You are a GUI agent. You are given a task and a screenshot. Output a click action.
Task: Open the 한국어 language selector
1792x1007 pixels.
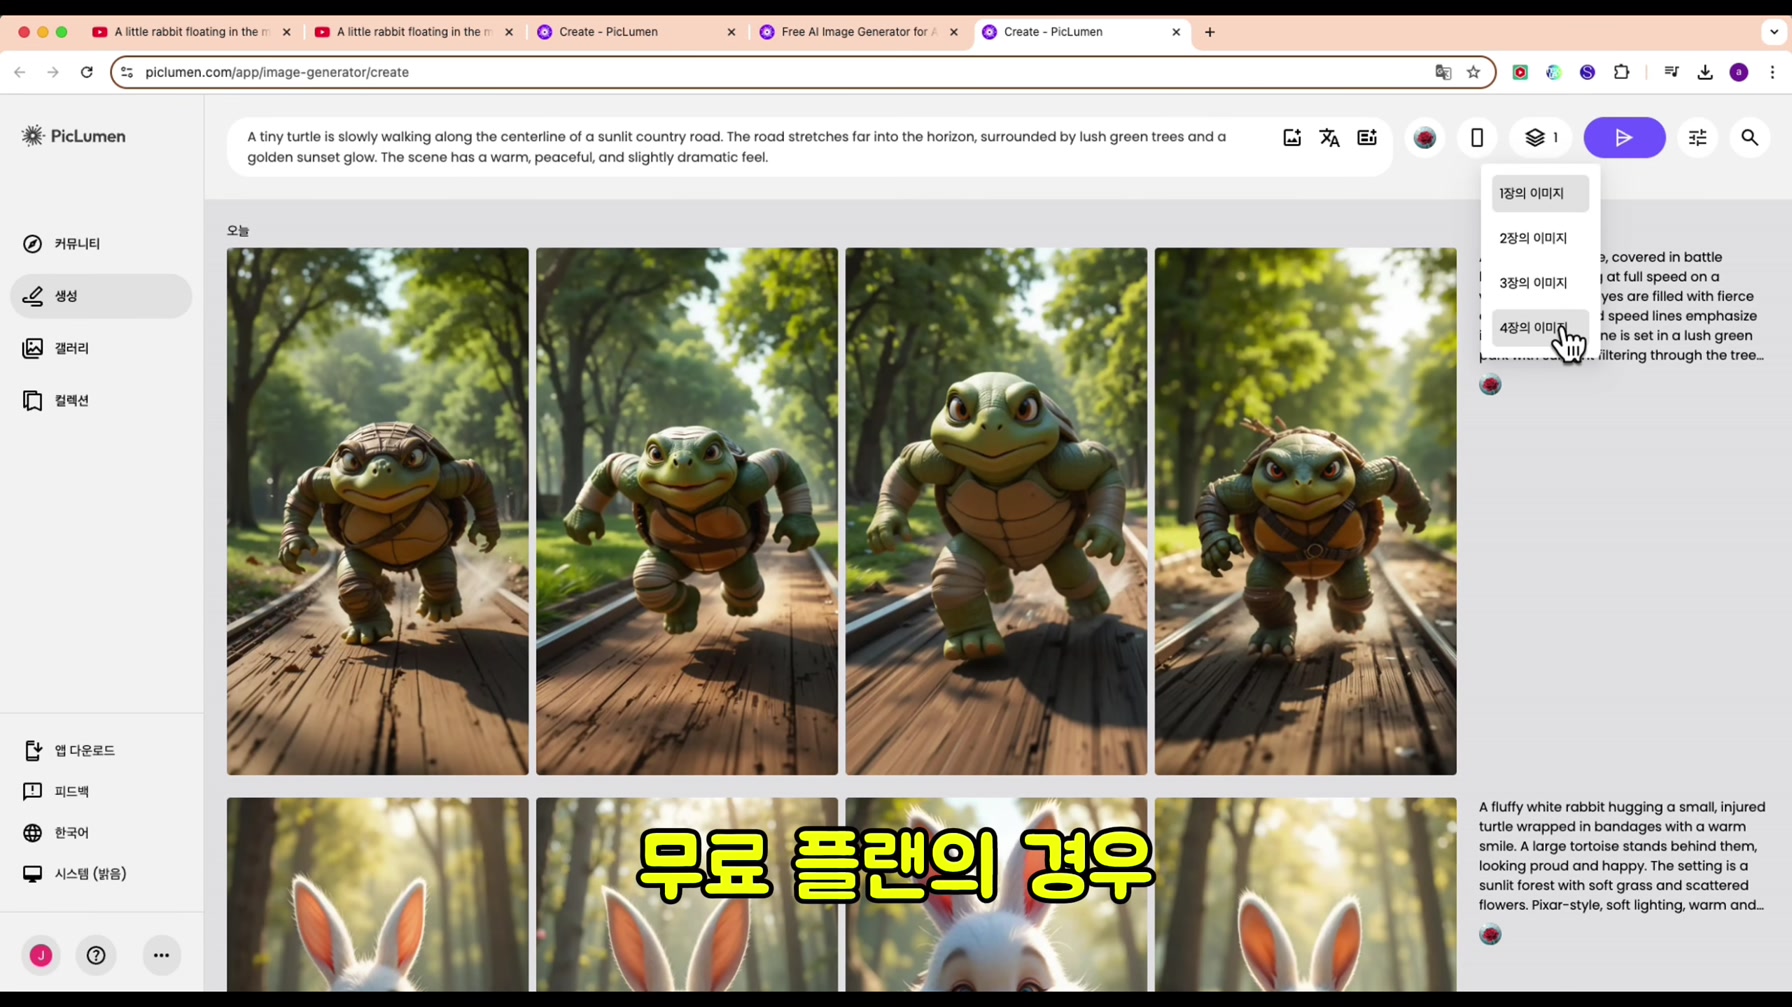click(56, 832)
